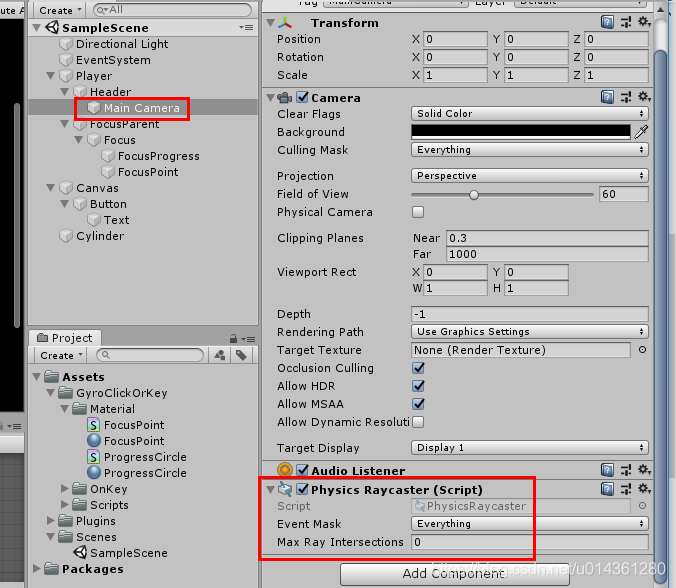The image size is (676, 588).
Task: Open the Culling Mask dropdown
Action: point(529,150)
